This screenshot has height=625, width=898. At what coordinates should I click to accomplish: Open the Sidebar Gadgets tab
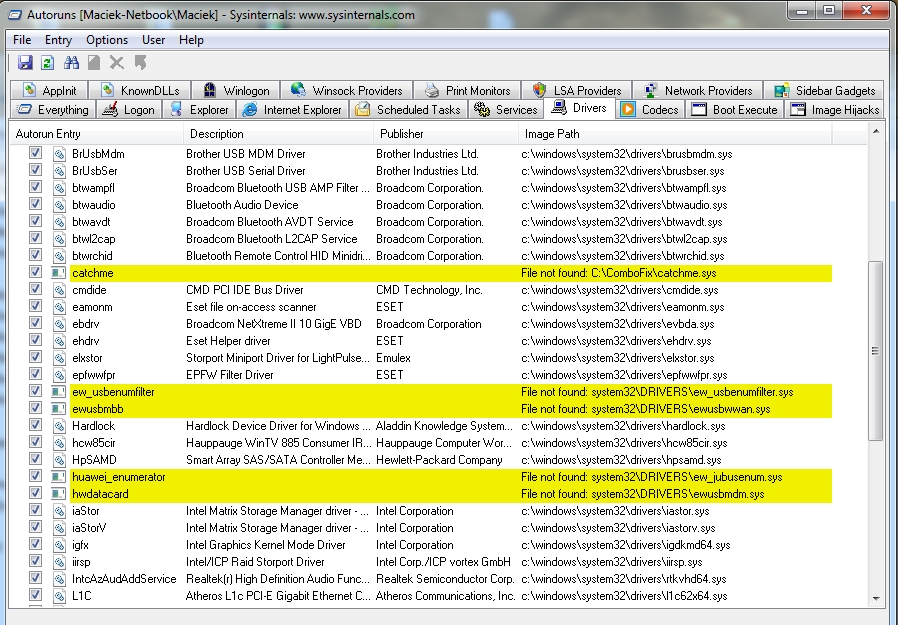point(824,91)
